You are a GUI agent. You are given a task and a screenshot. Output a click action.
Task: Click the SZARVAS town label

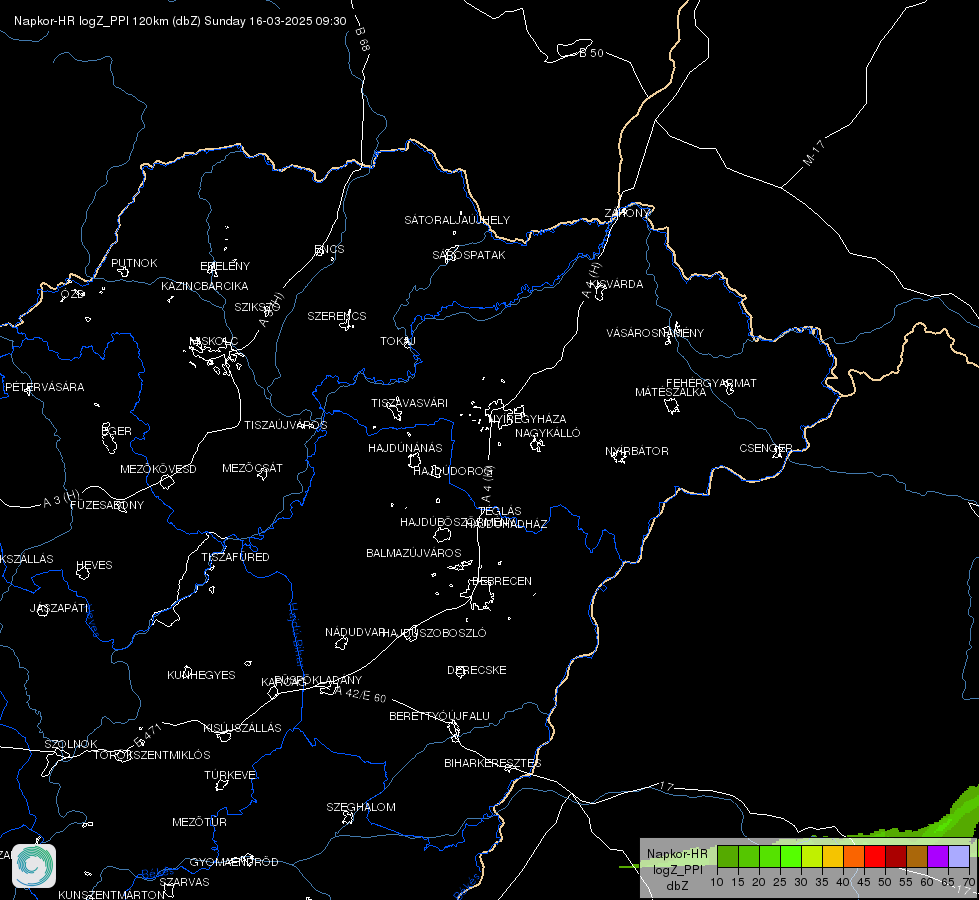pyautogui.click(x=184, y=882)
